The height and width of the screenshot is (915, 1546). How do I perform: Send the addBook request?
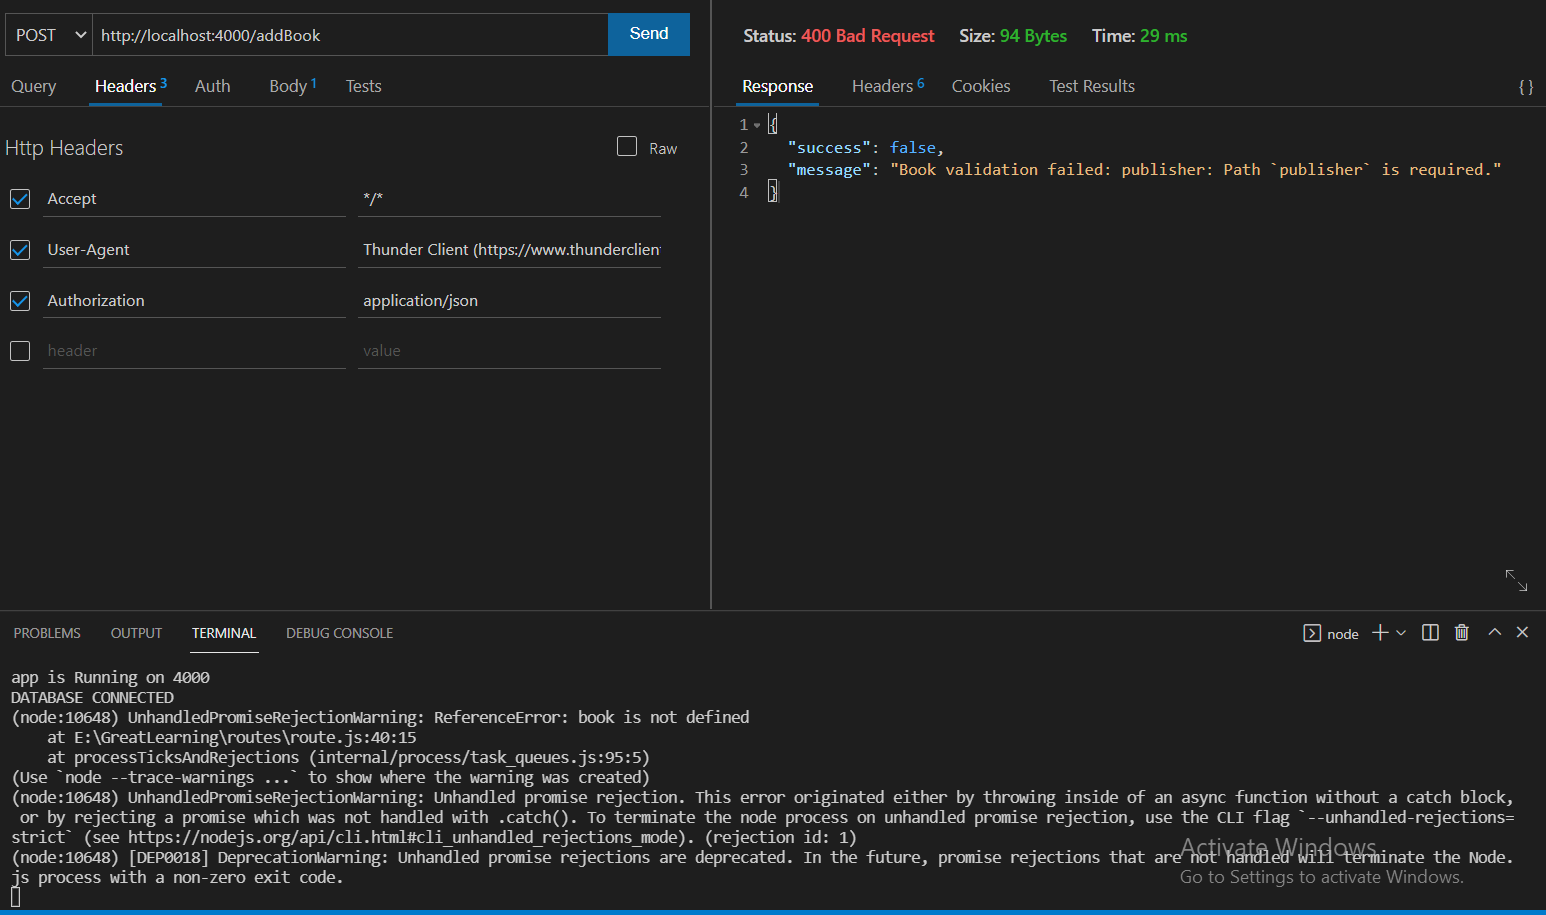click(649, 34)
